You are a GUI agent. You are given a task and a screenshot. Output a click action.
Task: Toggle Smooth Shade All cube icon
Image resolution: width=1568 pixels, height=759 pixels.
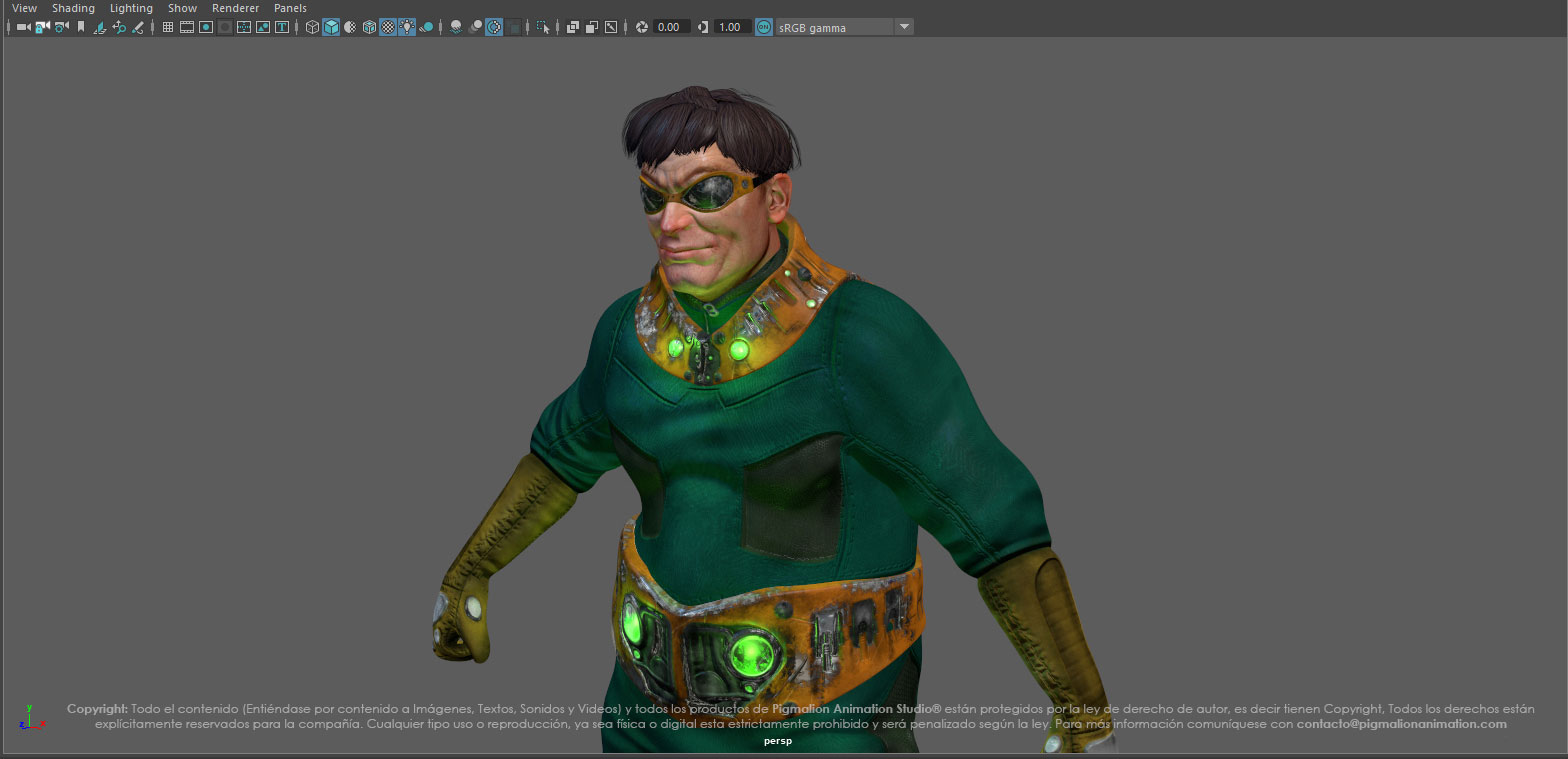[x=331, y=27]
